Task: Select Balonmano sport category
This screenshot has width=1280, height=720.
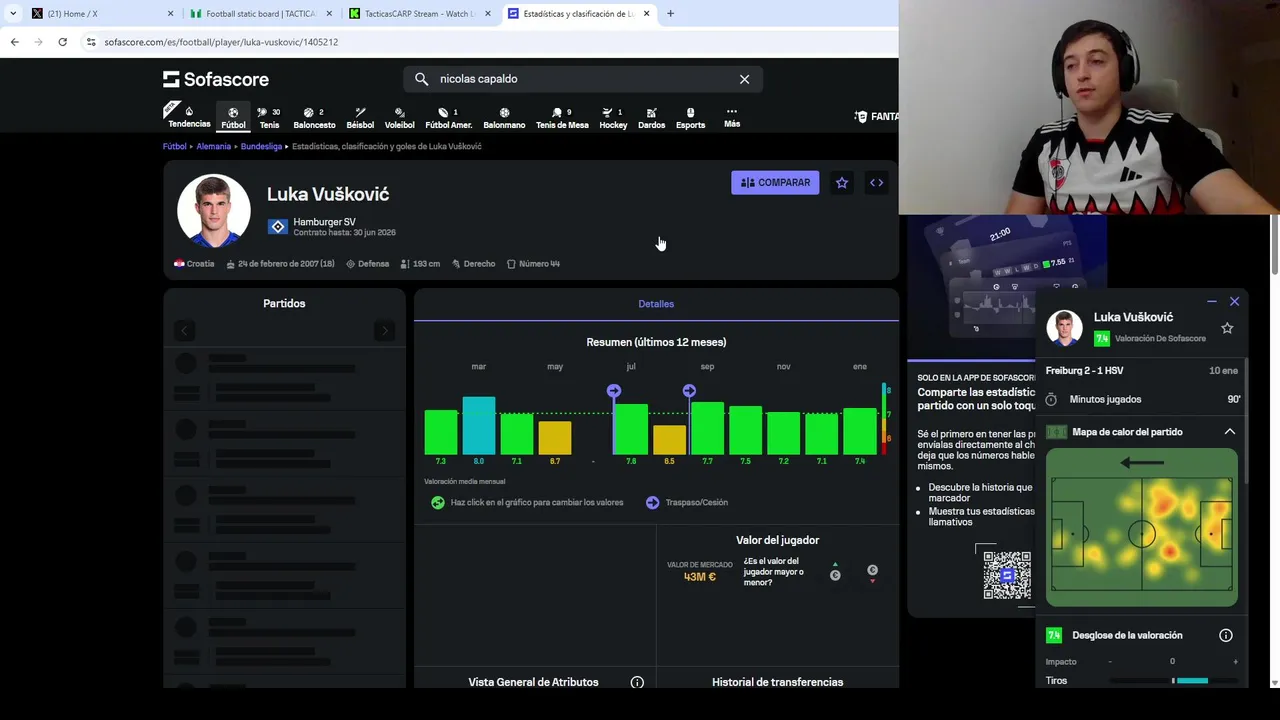Action: pyautogui.click(x=504, y=117)
